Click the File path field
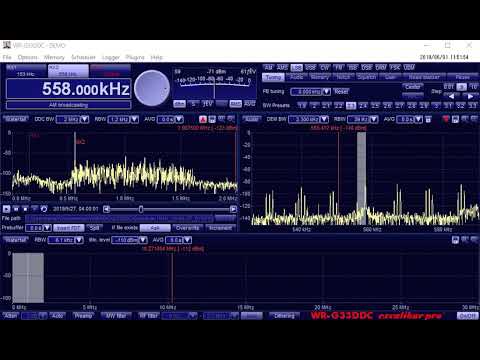The image size is (480, 360). click(119, 218)
